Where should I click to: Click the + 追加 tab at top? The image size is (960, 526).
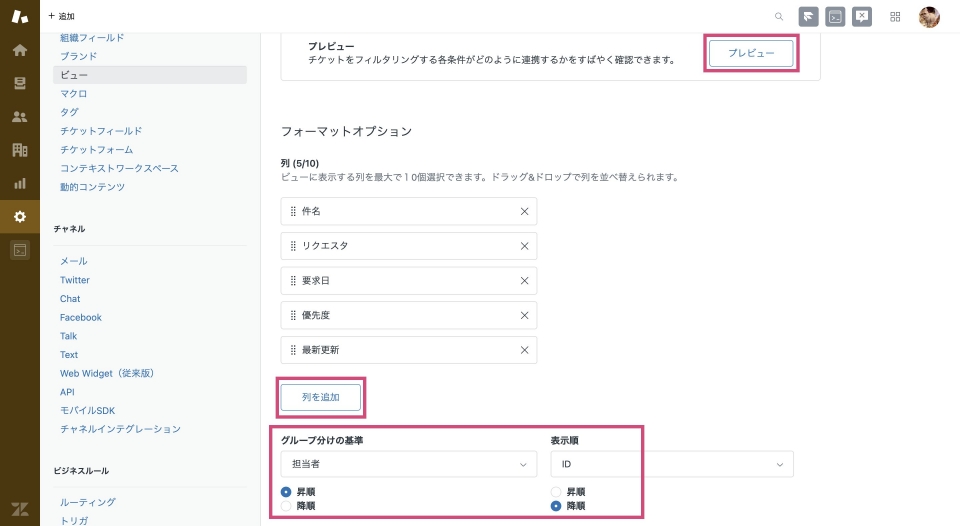click(61, 16)
